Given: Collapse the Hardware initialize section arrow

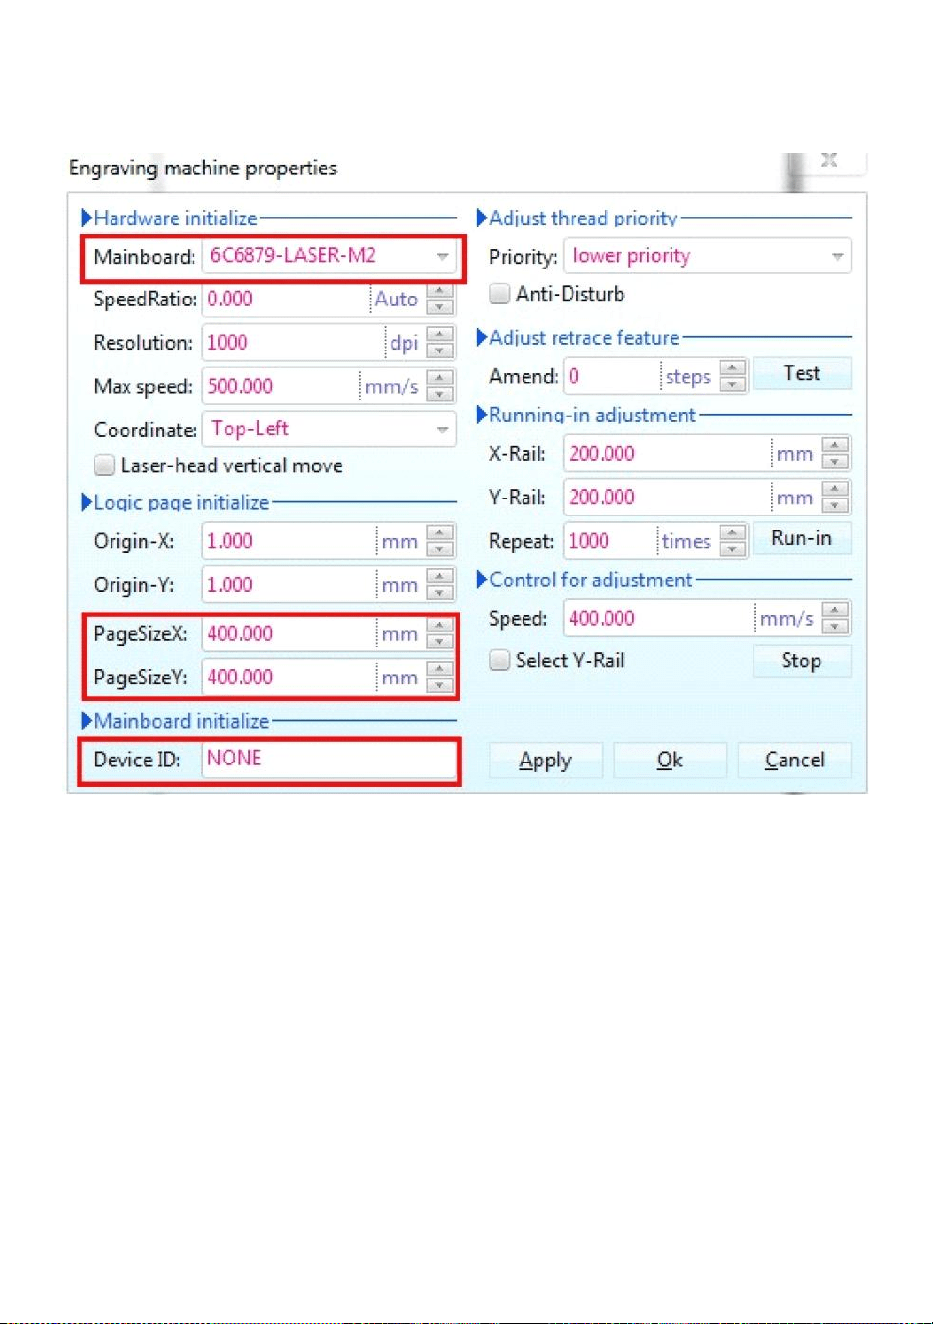Looking at the screenshot, I should pos(86,218).
